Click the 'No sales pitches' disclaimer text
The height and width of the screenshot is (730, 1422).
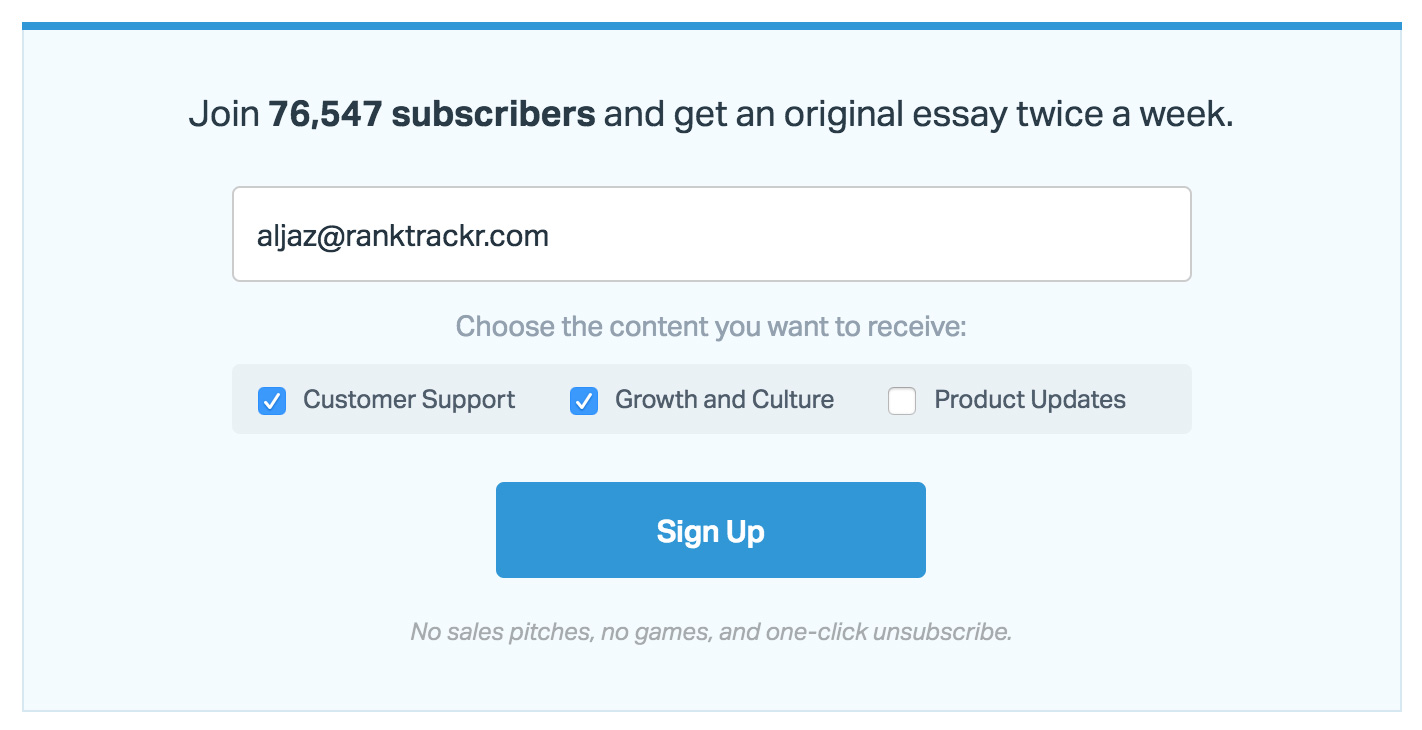[711, 632]
